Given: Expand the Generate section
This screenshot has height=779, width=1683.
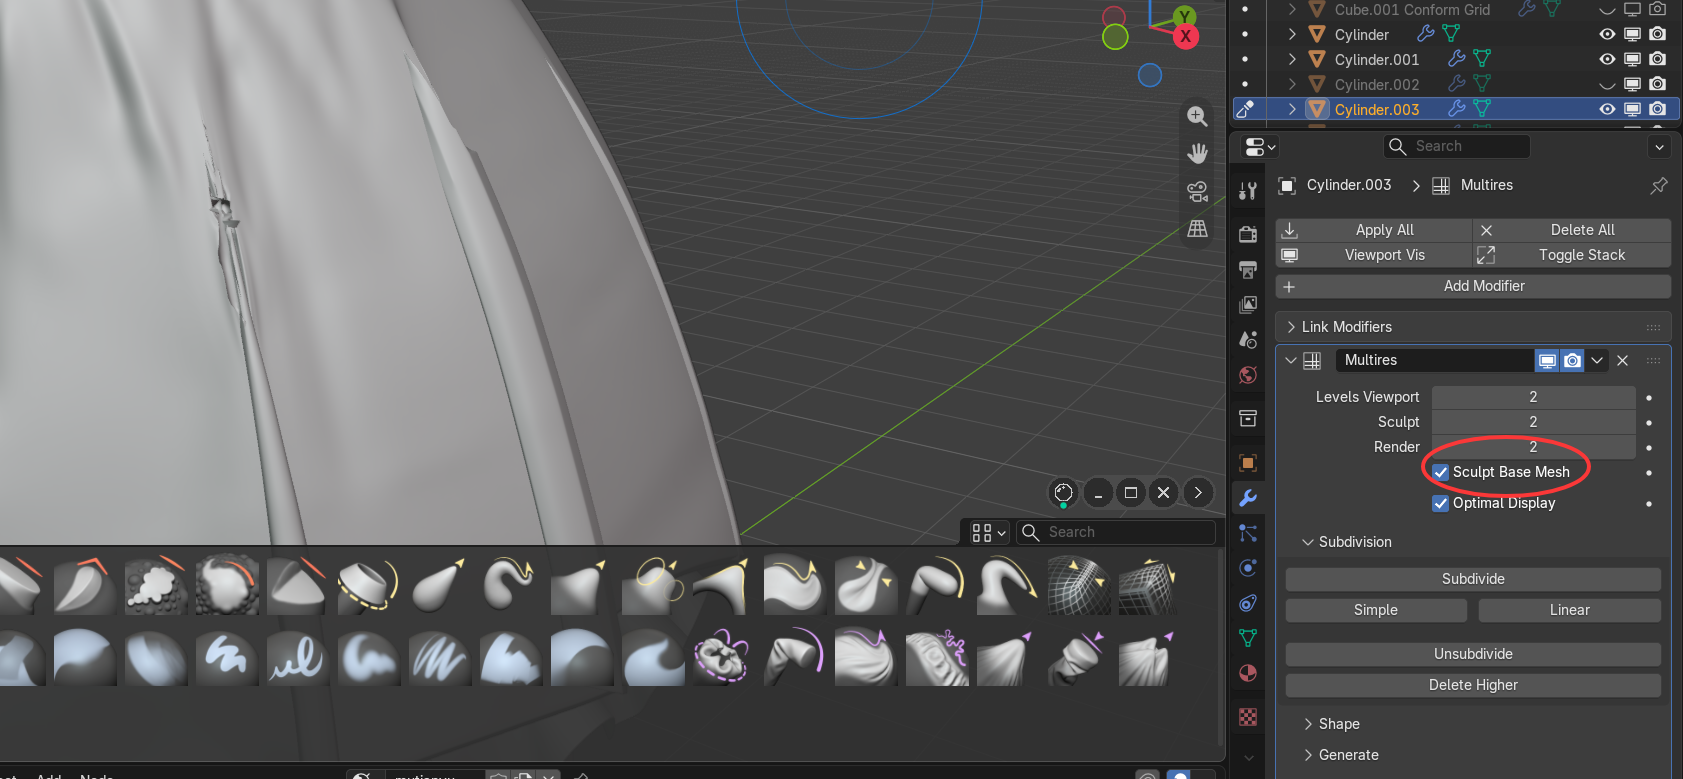Looking at the screenshot, I should [1308, 755].
